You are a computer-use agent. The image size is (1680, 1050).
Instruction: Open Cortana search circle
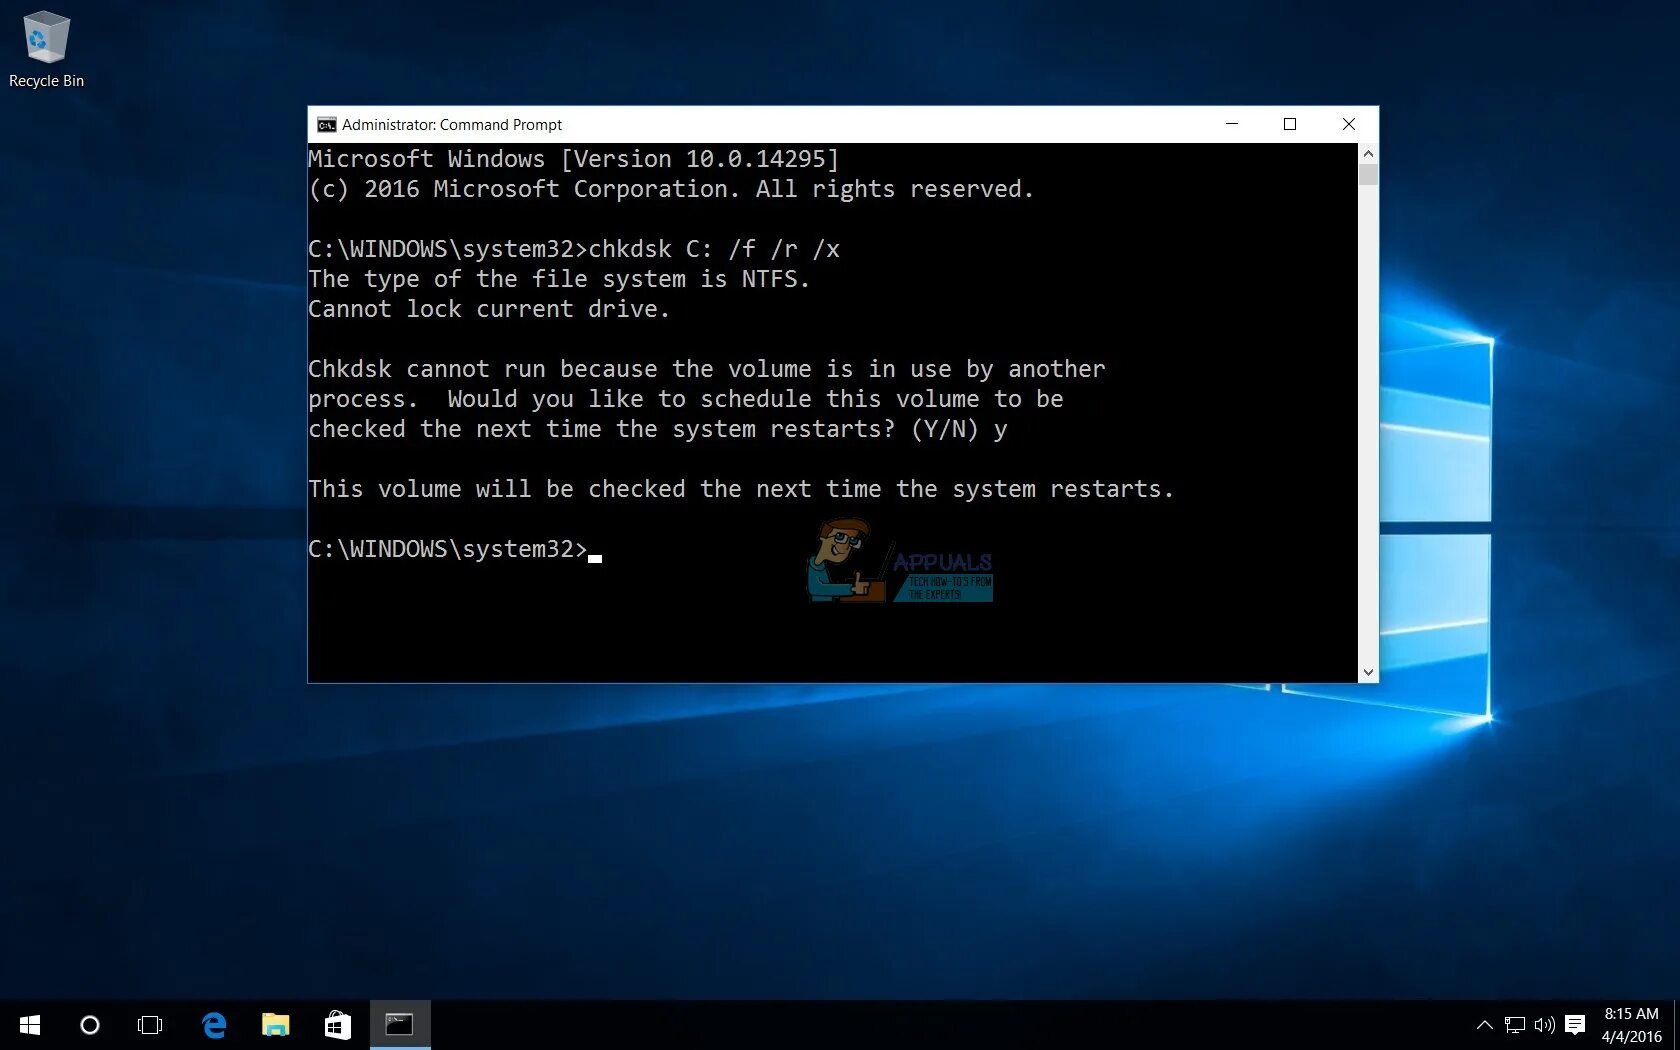point(90,1025)
